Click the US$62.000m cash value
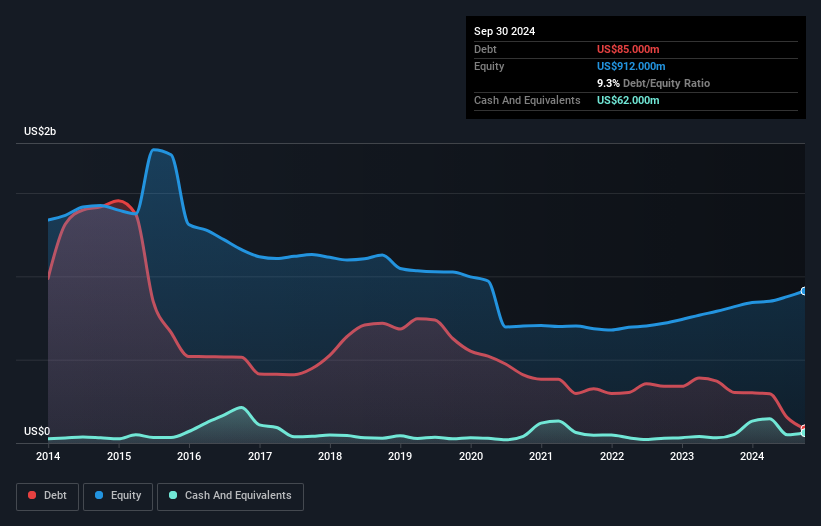Image resolution: width=821 pixels, height=526 pixels. click(x=628, y=100)
